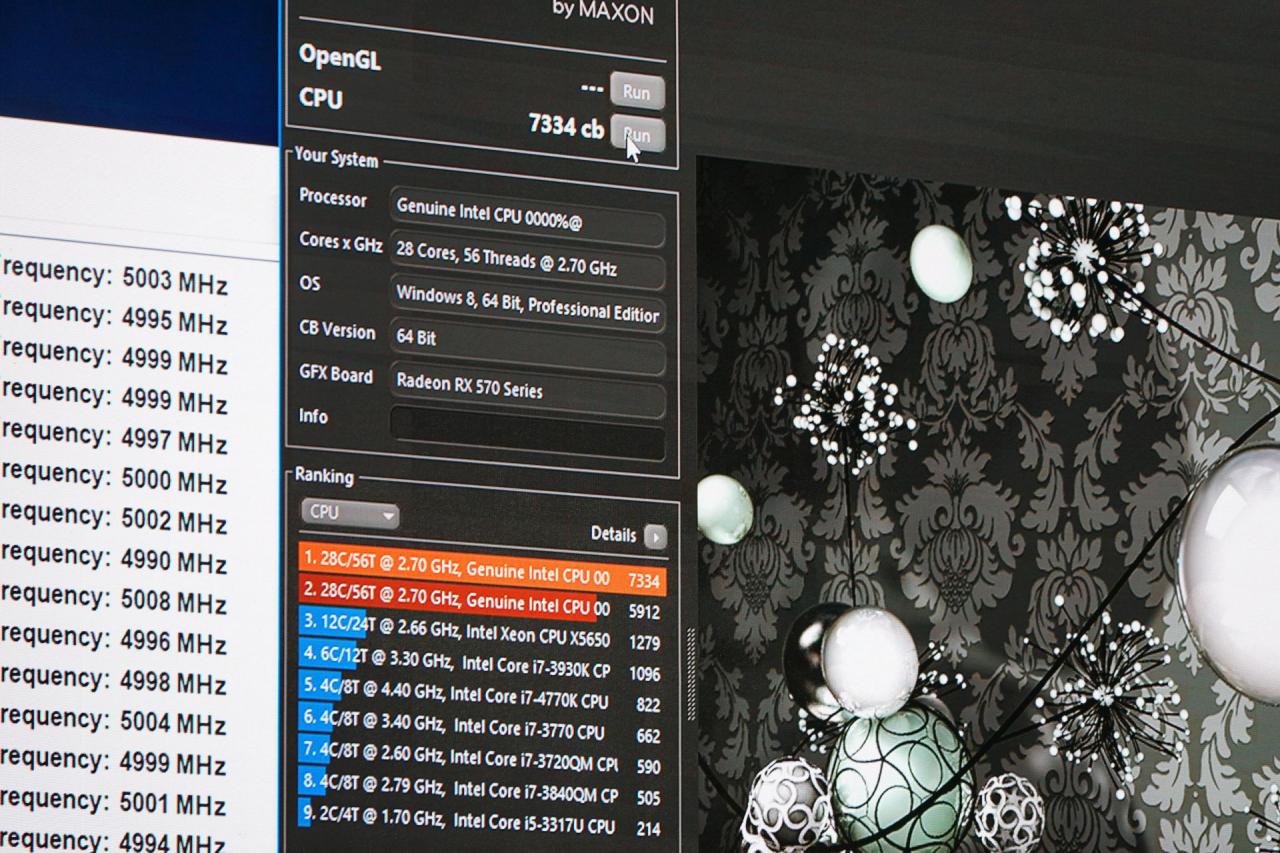Click the Radeon RX 570 Series field
Screen dimensions: 1280x853
(527, 390)
